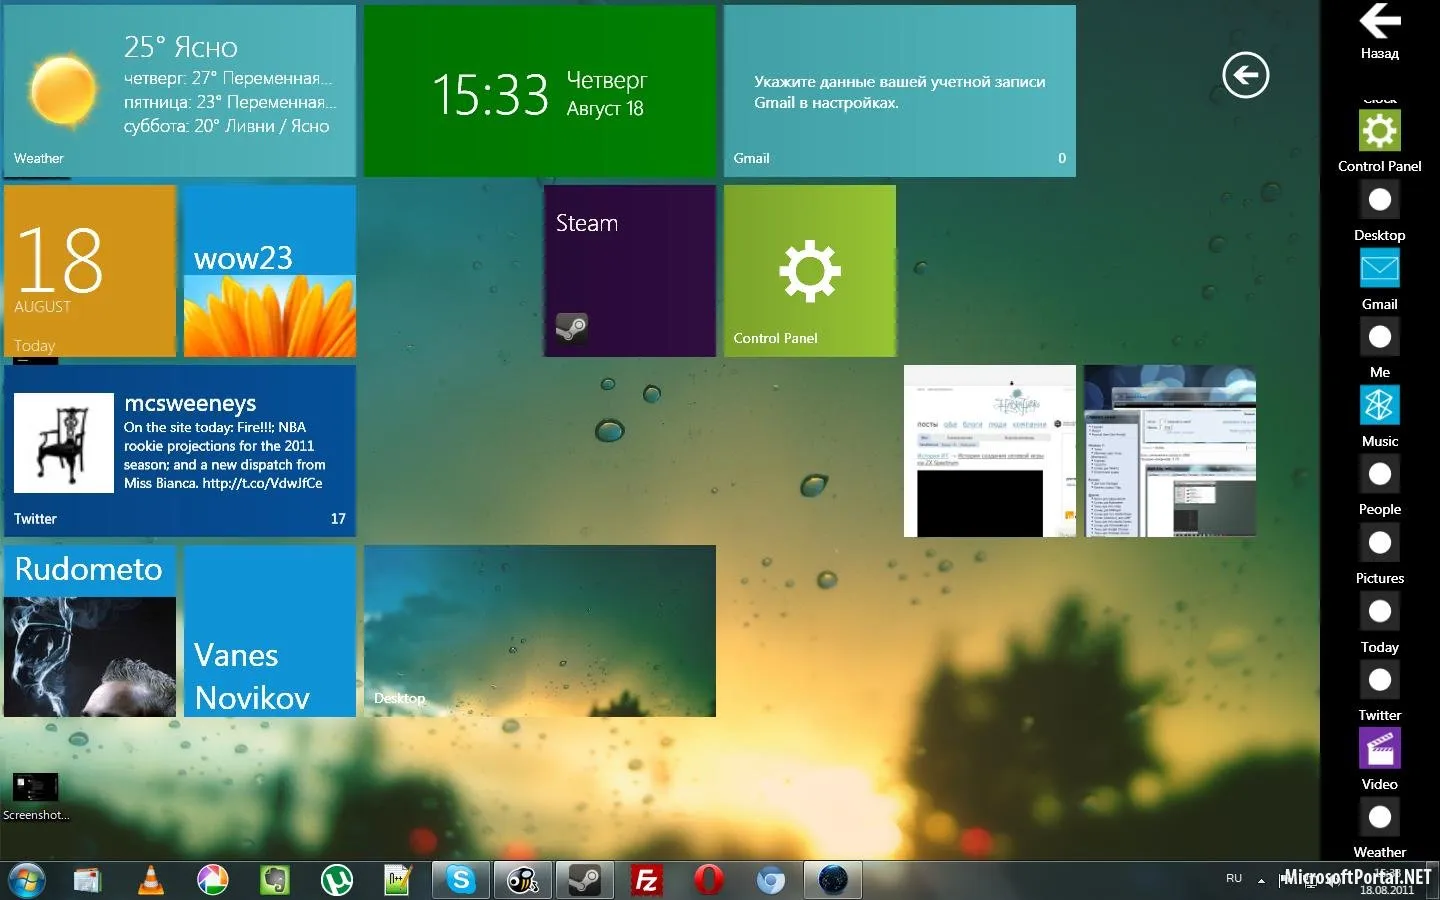Click the http://t.co/VdwJfCe link text

click(x=262, y=483)
